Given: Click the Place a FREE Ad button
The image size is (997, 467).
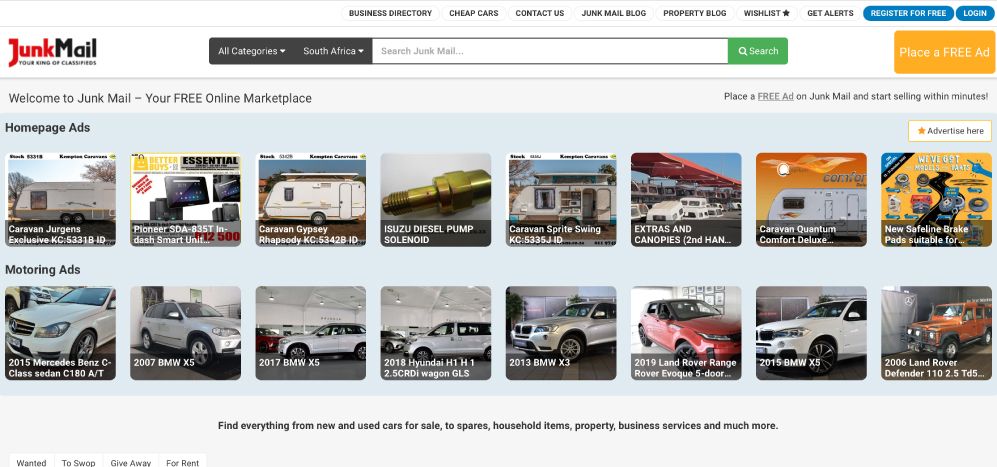Looking at the screenshot, I should point(944,52).
